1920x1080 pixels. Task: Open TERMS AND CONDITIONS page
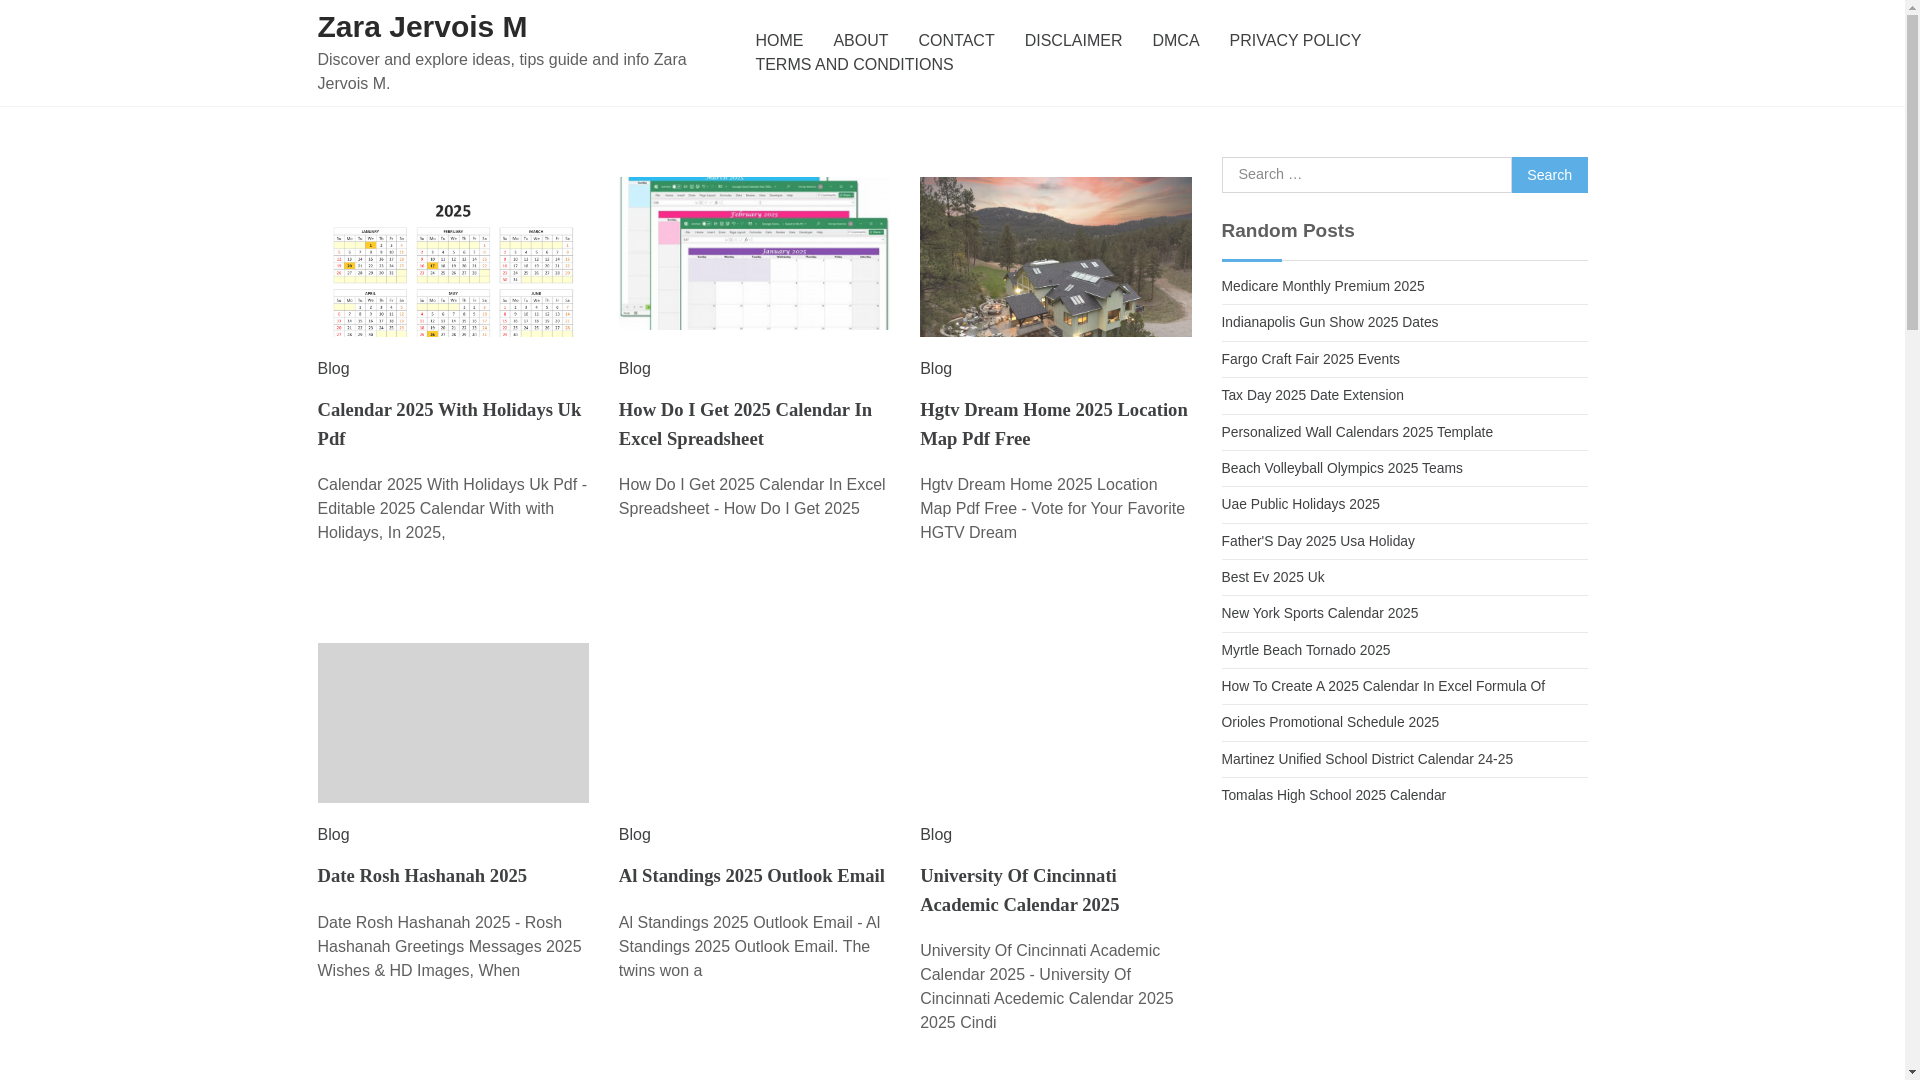pos(854,65)
